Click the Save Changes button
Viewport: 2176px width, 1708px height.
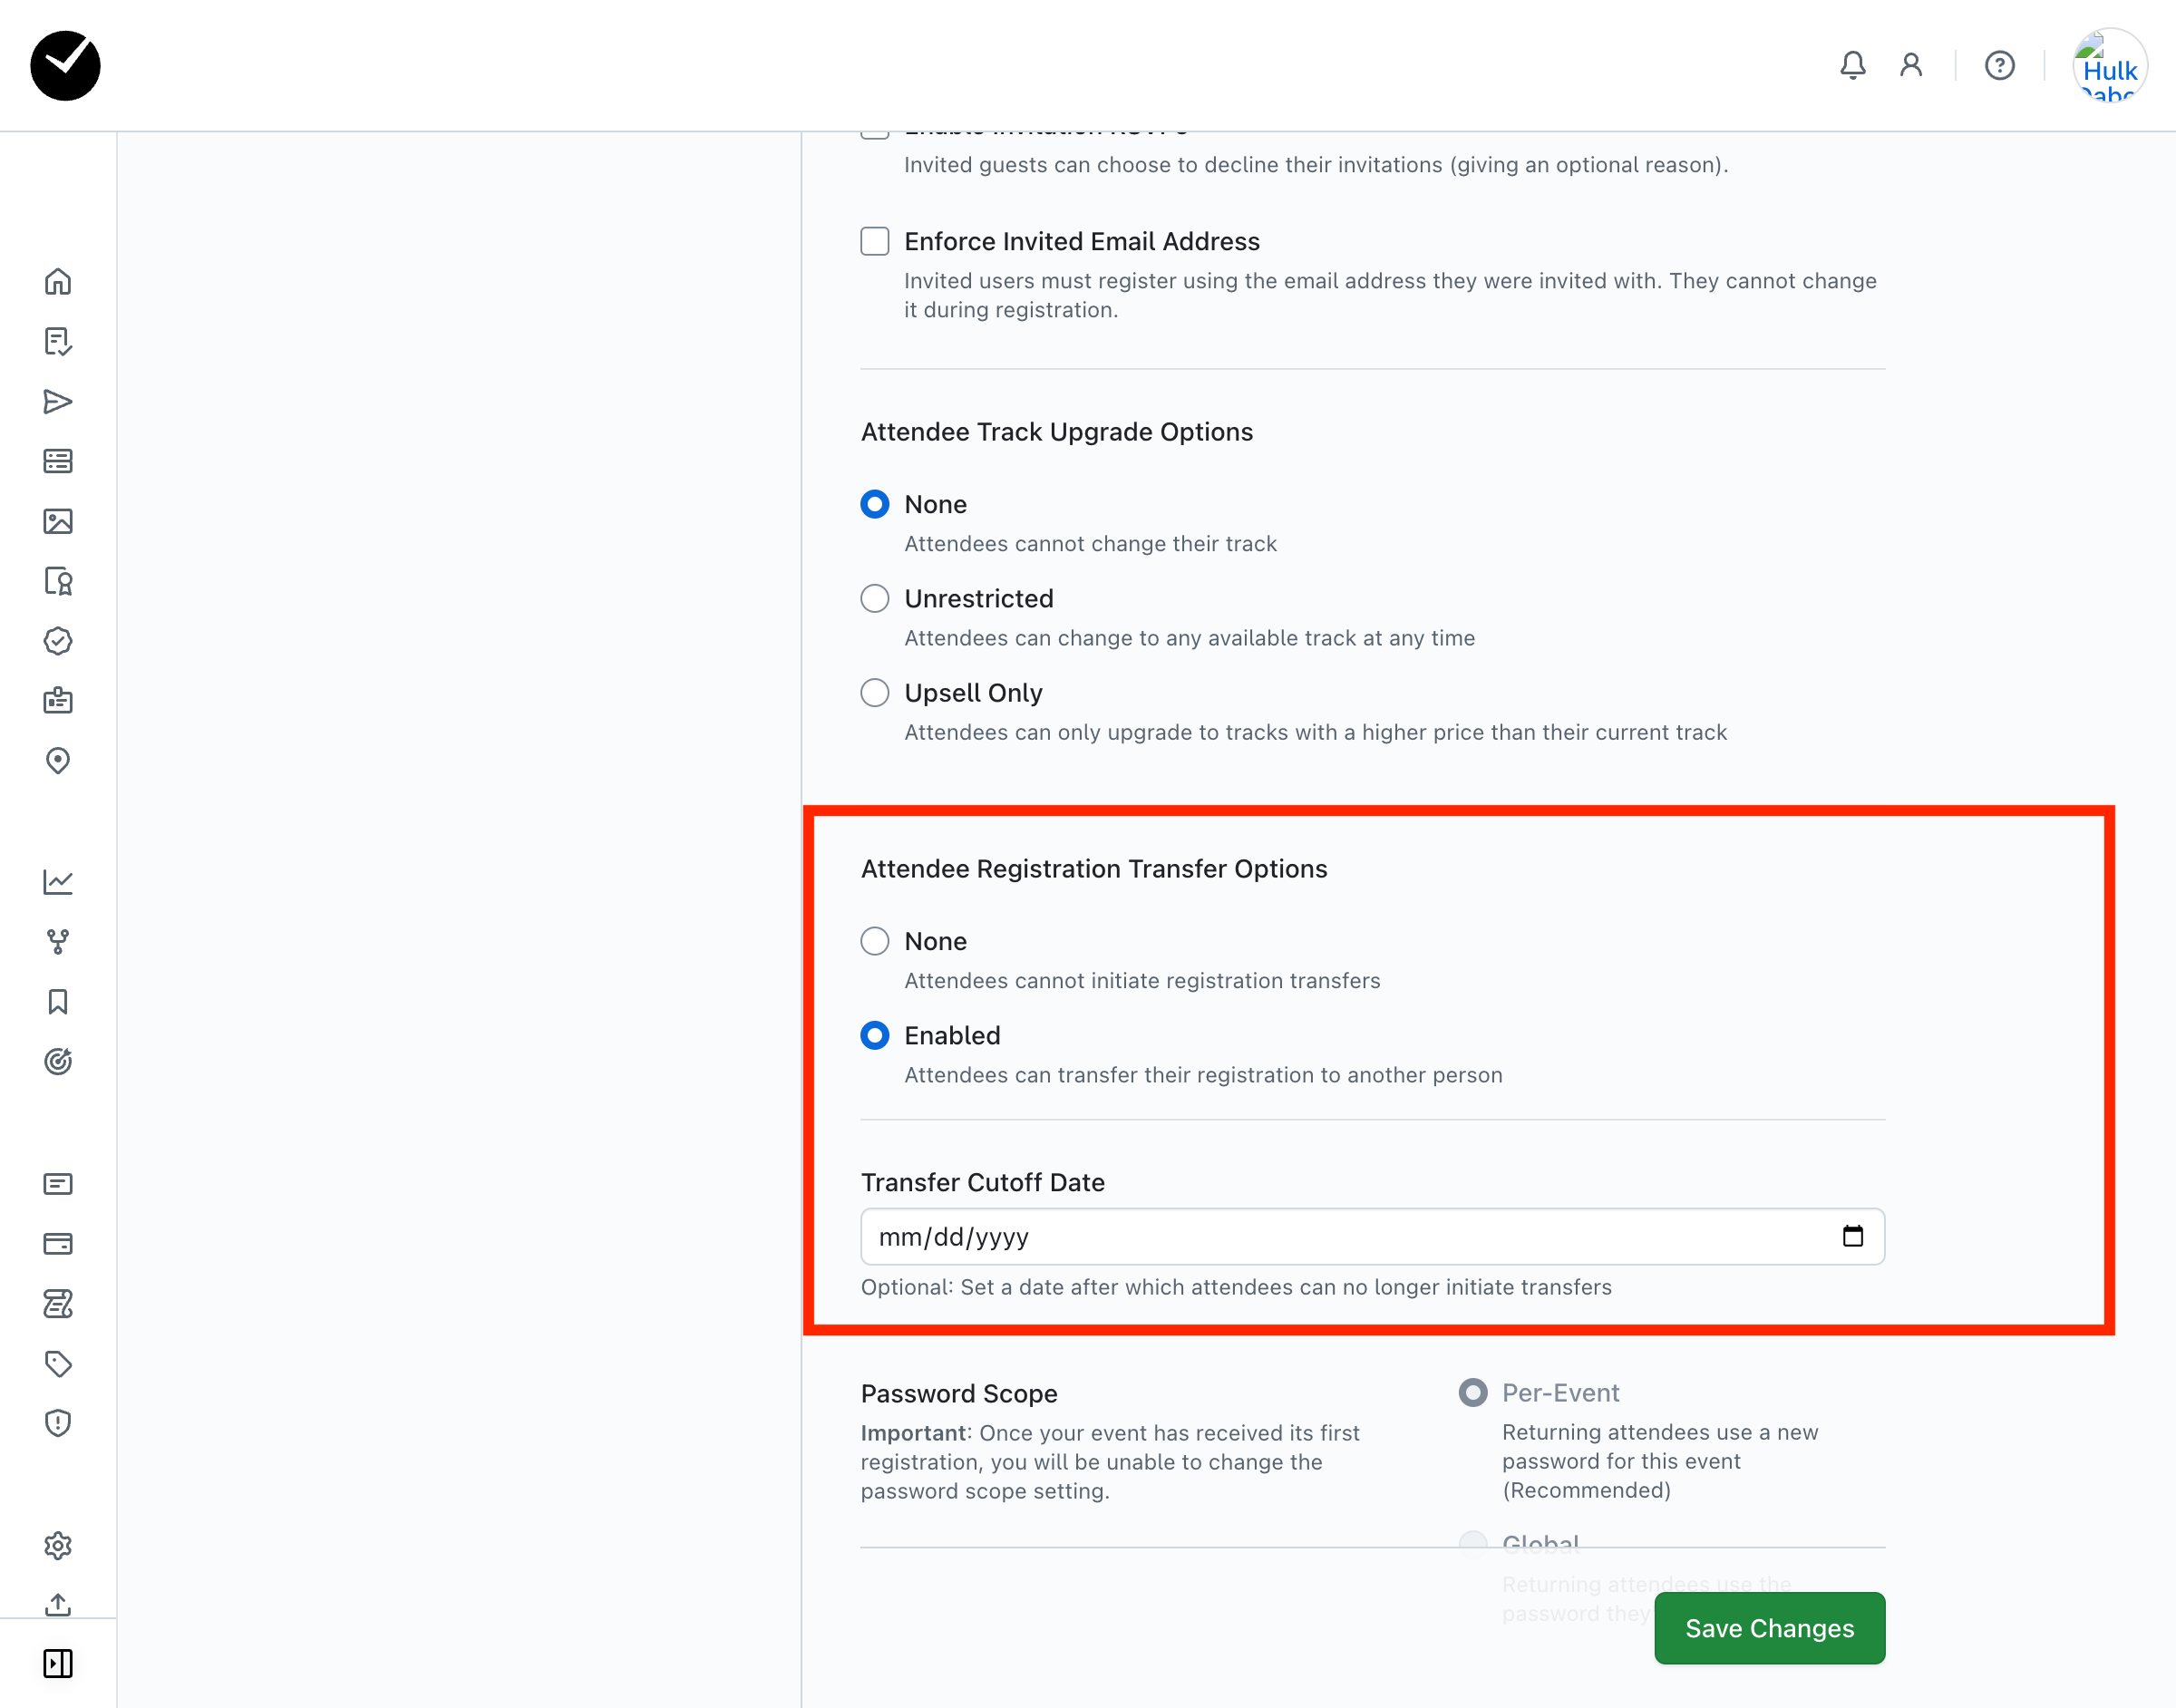[x=1769, y=1628]
